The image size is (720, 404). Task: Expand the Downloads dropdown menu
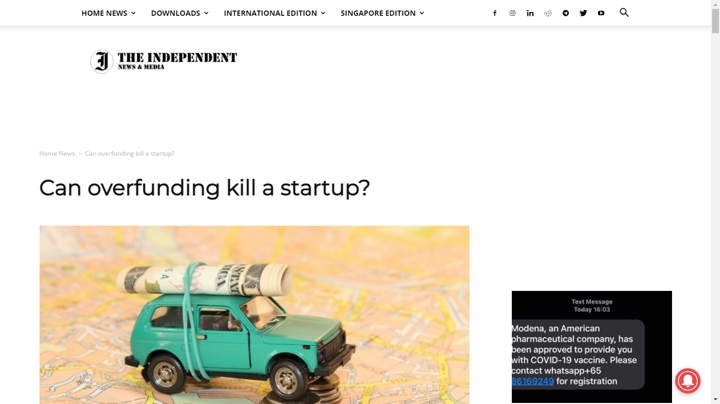pos(180,13)
